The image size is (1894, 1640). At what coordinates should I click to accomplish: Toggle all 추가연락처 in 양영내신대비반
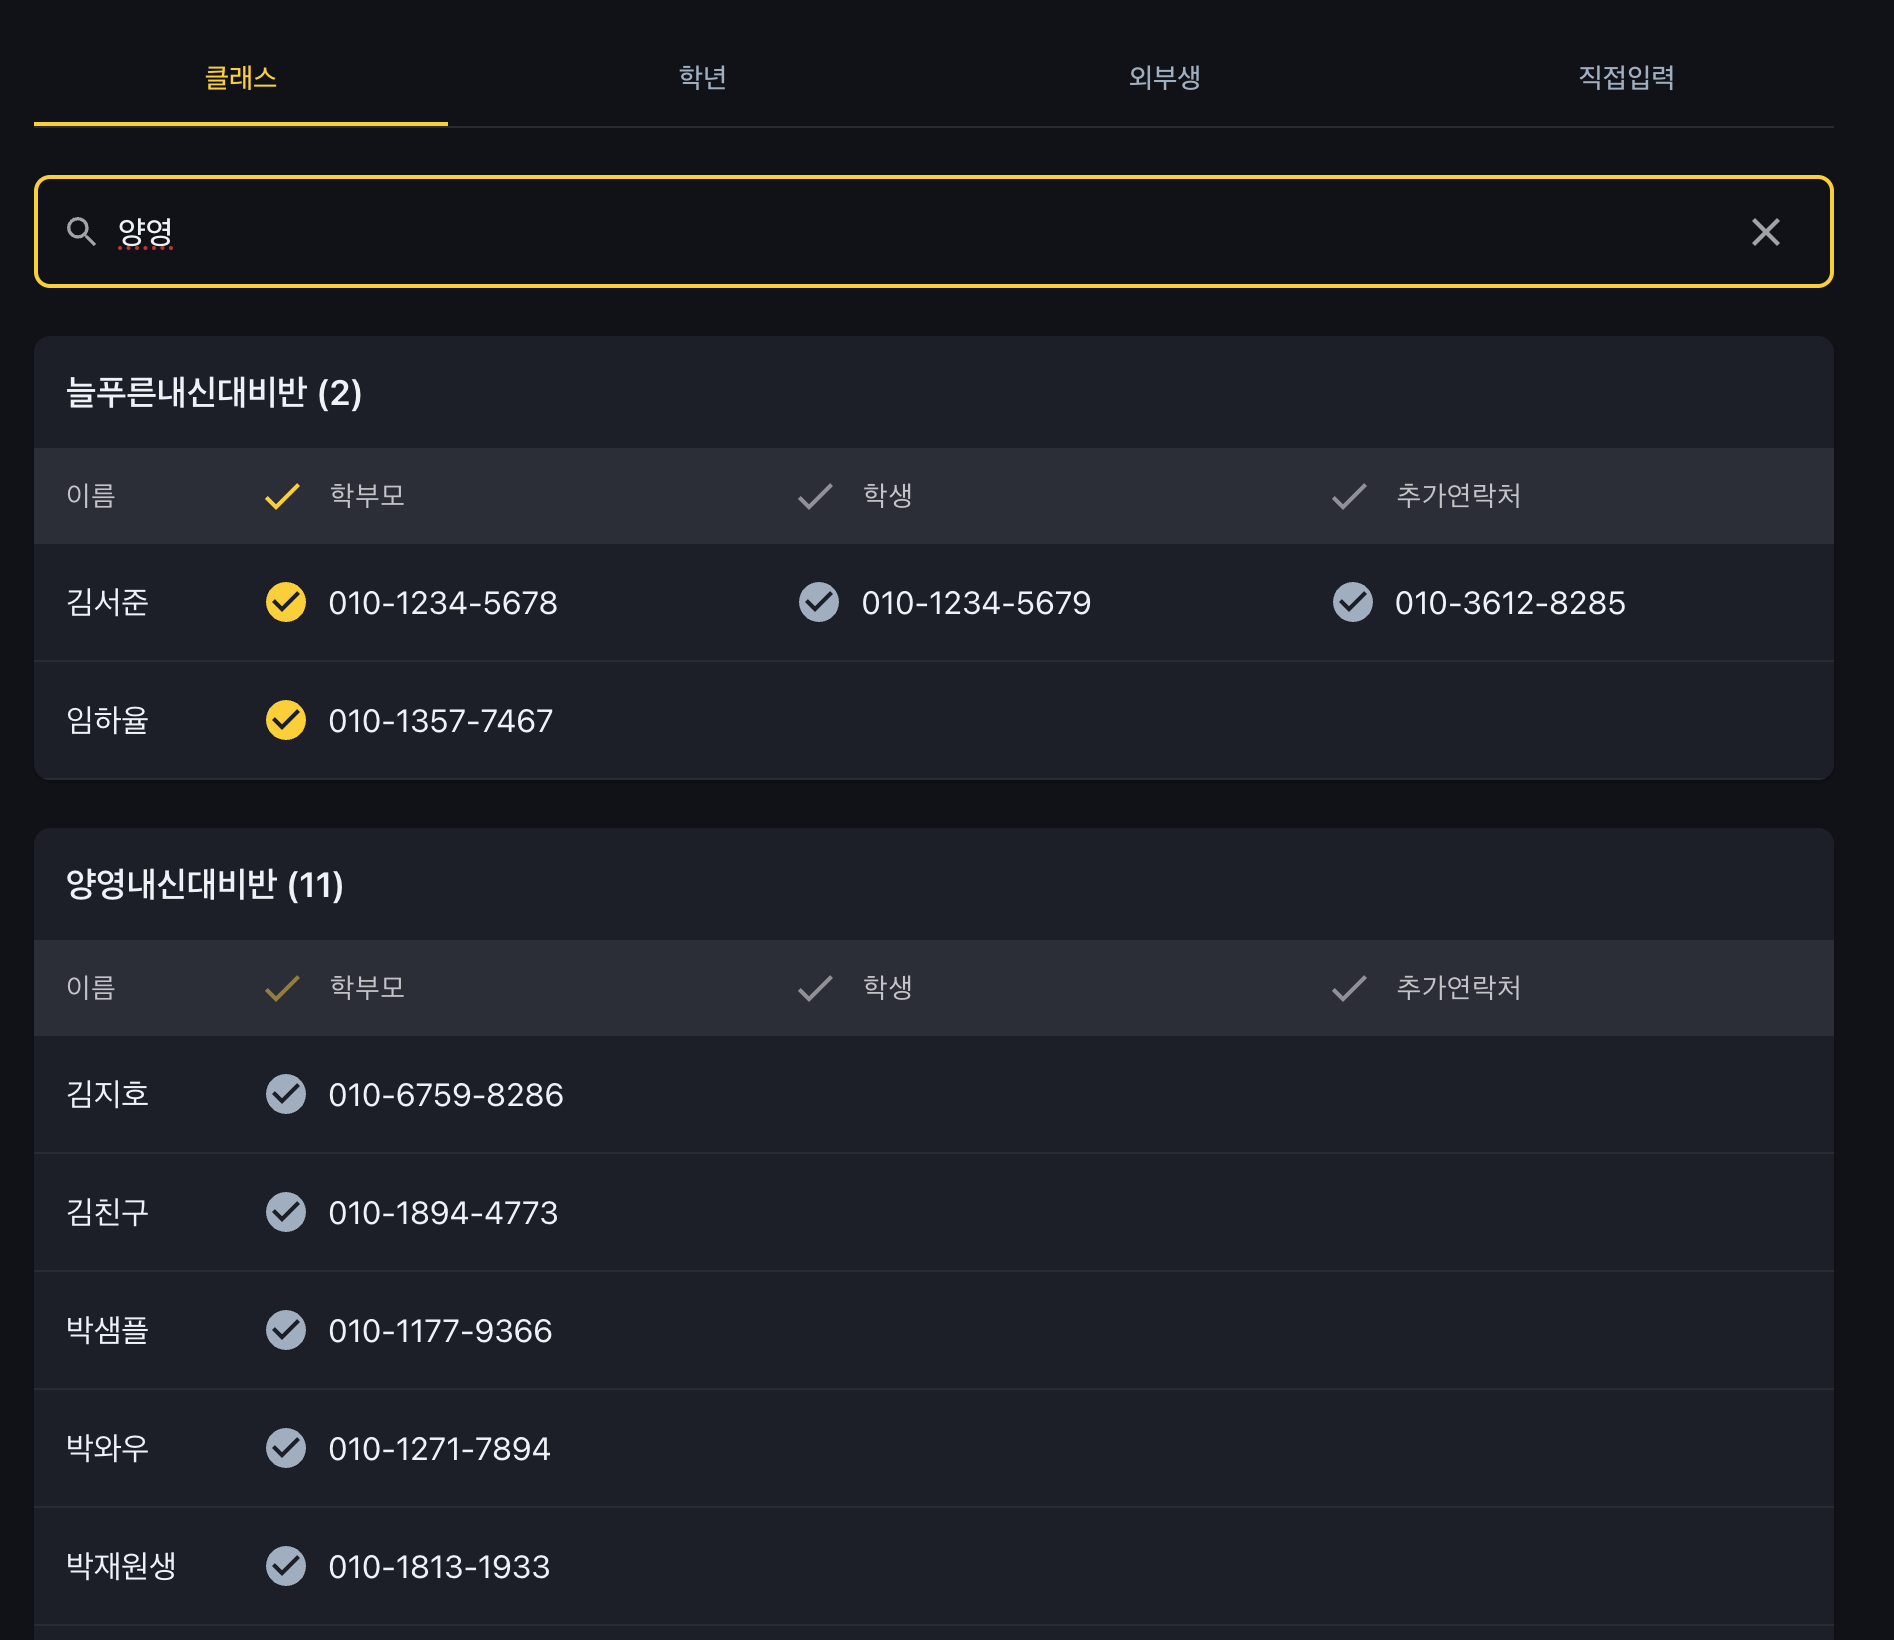coord(1350,988)
